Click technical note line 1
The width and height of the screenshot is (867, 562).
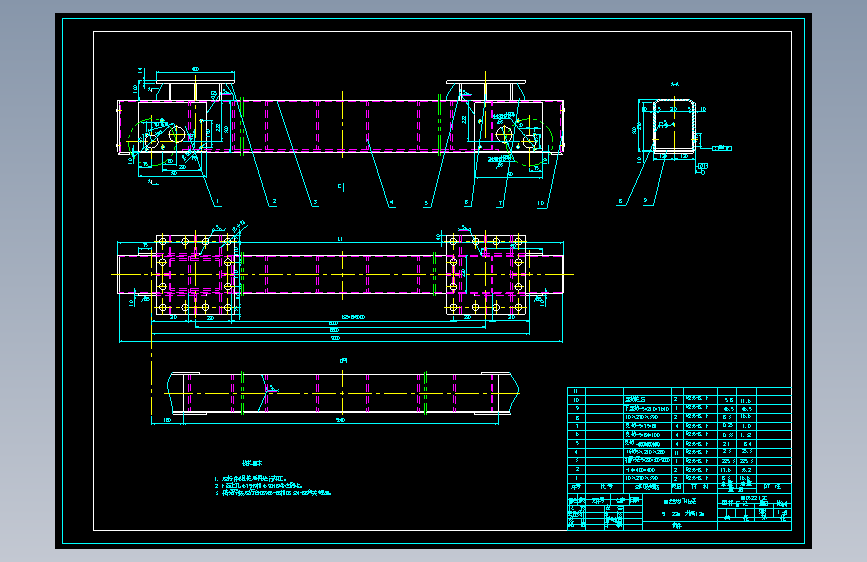coord(250,479)
